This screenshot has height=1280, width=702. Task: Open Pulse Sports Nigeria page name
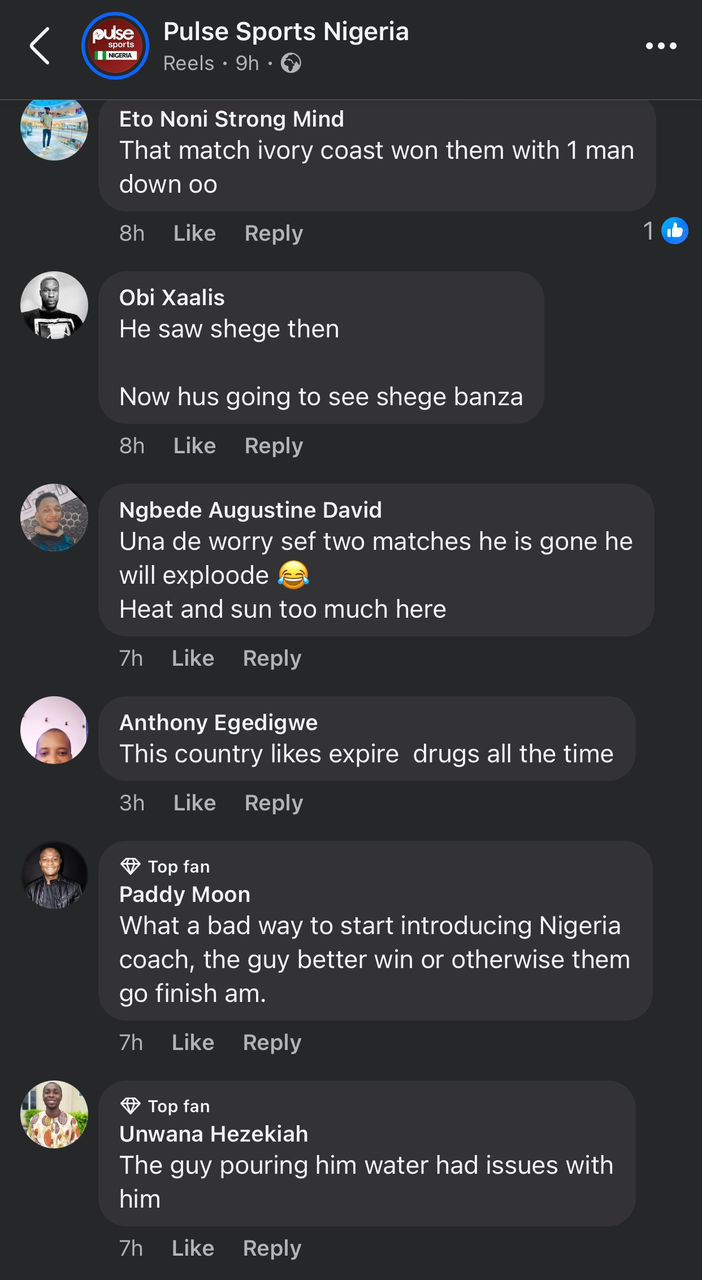tap(286, 32)
